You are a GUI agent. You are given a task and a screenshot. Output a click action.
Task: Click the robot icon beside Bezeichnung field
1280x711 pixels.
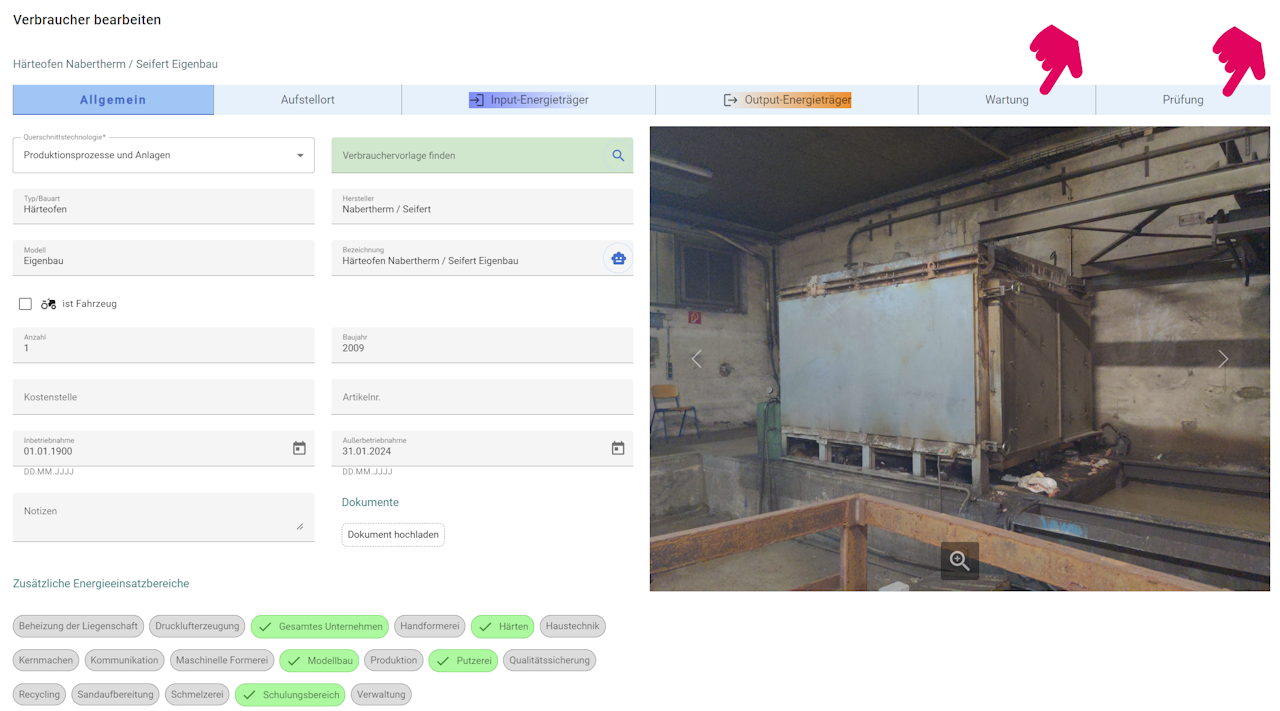(618, 258)
